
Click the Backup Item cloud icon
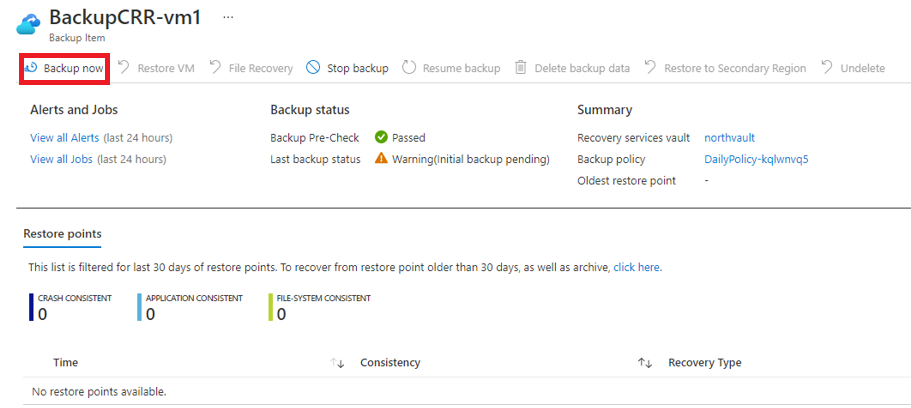28,26
